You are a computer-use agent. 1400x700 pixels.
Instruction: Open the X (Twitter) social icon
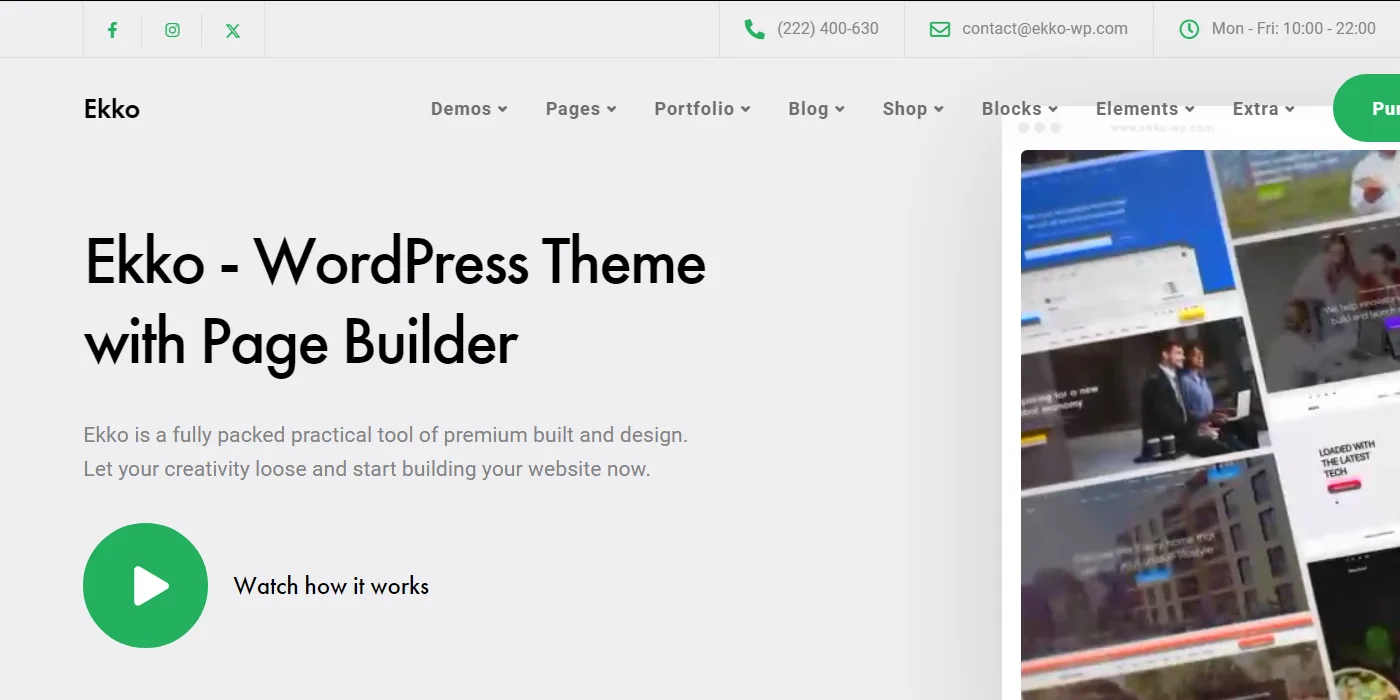(x=233, y=30)
